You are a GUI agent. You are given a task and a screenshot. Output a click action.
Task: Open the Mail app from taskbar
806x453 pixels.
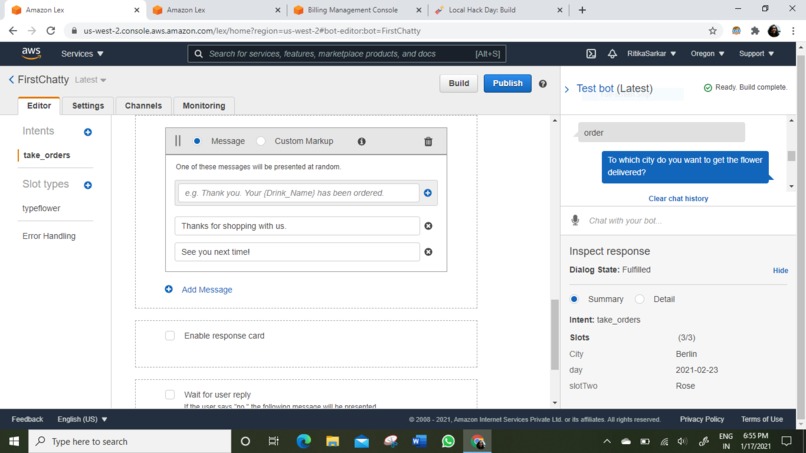coord(361,441)
